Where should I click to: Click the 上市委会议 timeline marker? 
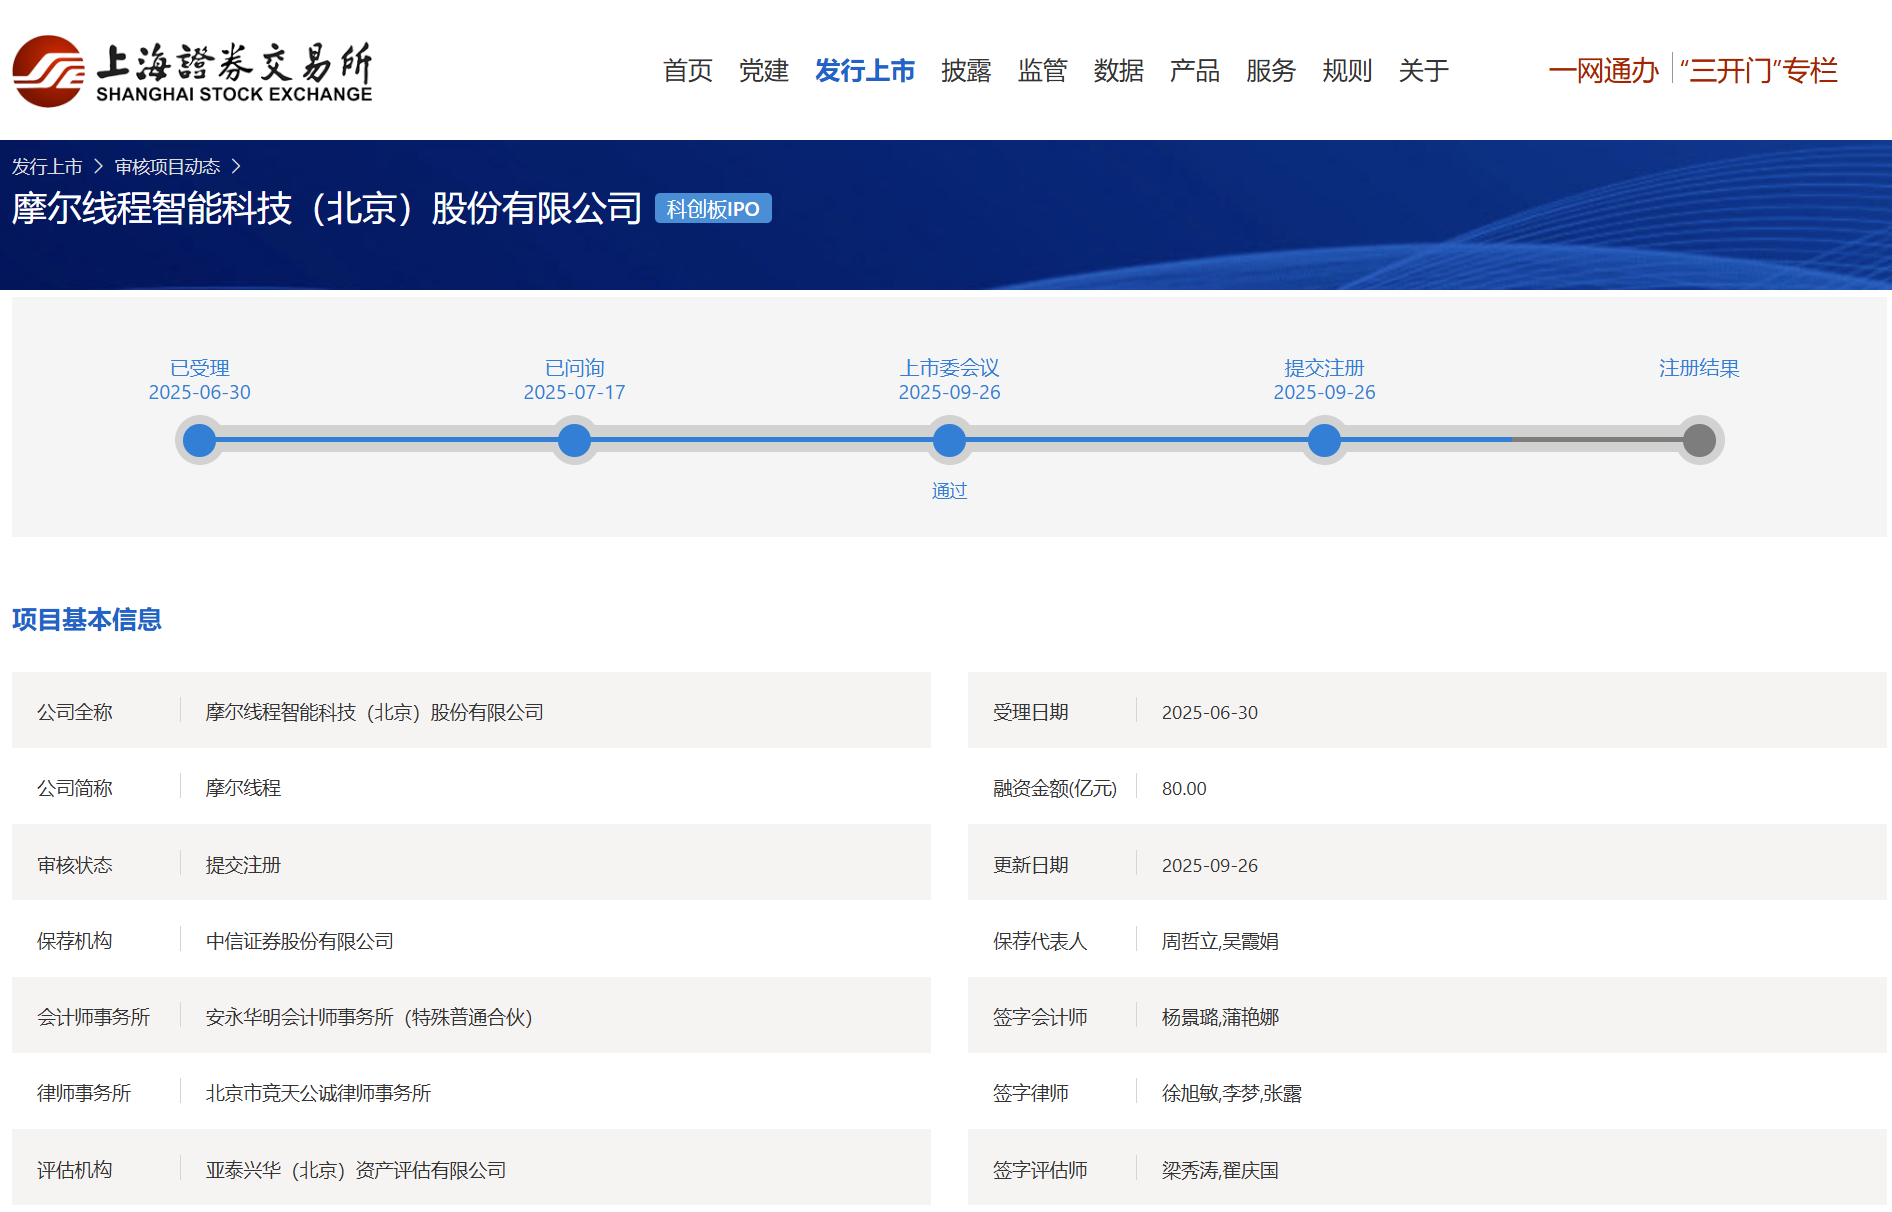pos(949,440)
